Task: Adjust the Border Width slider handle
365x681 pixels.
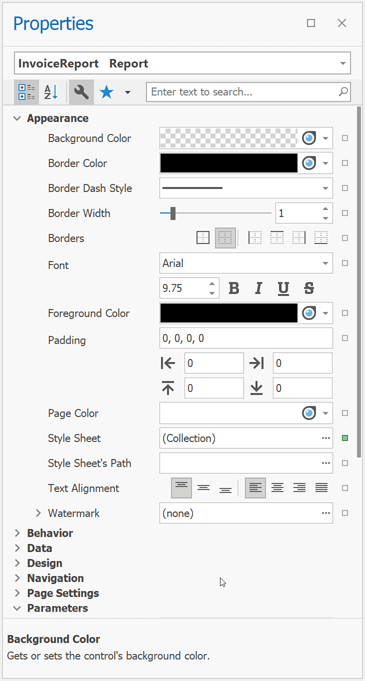Action: pos(173,213)
